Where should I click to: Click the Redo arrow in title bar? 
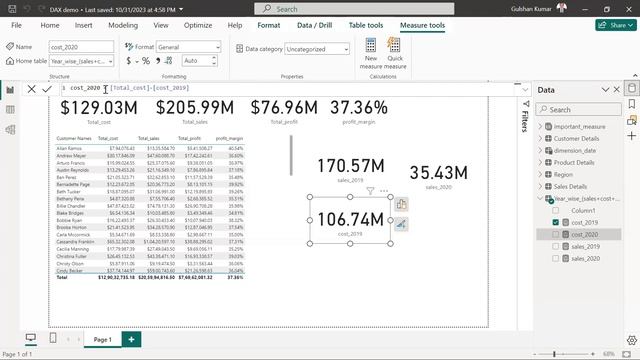(41, 9)
